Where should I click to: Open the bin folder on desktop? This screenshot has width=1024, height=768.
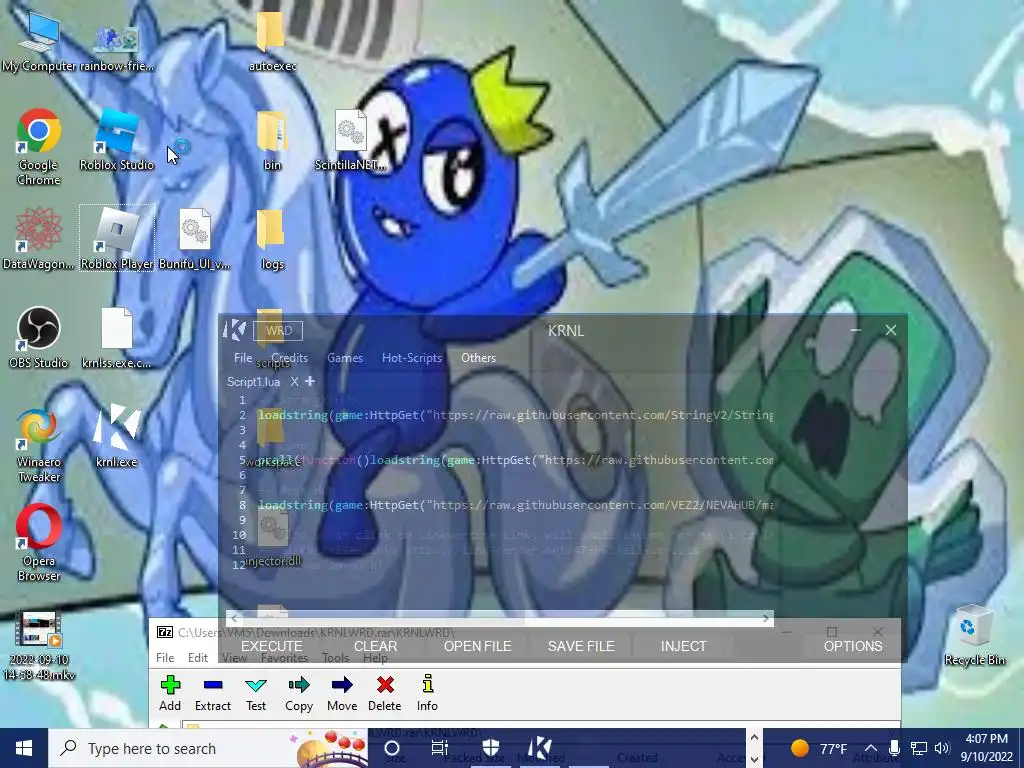click(272, 140)
